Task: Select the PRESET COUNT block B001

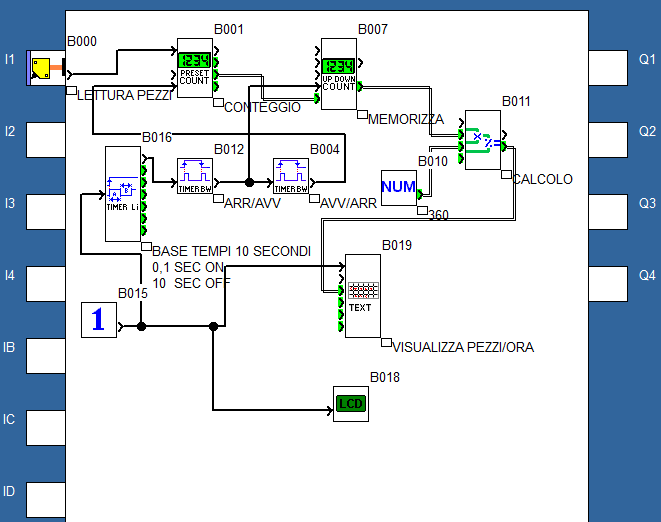Action: pyautogui.click(x=195, y=69)
